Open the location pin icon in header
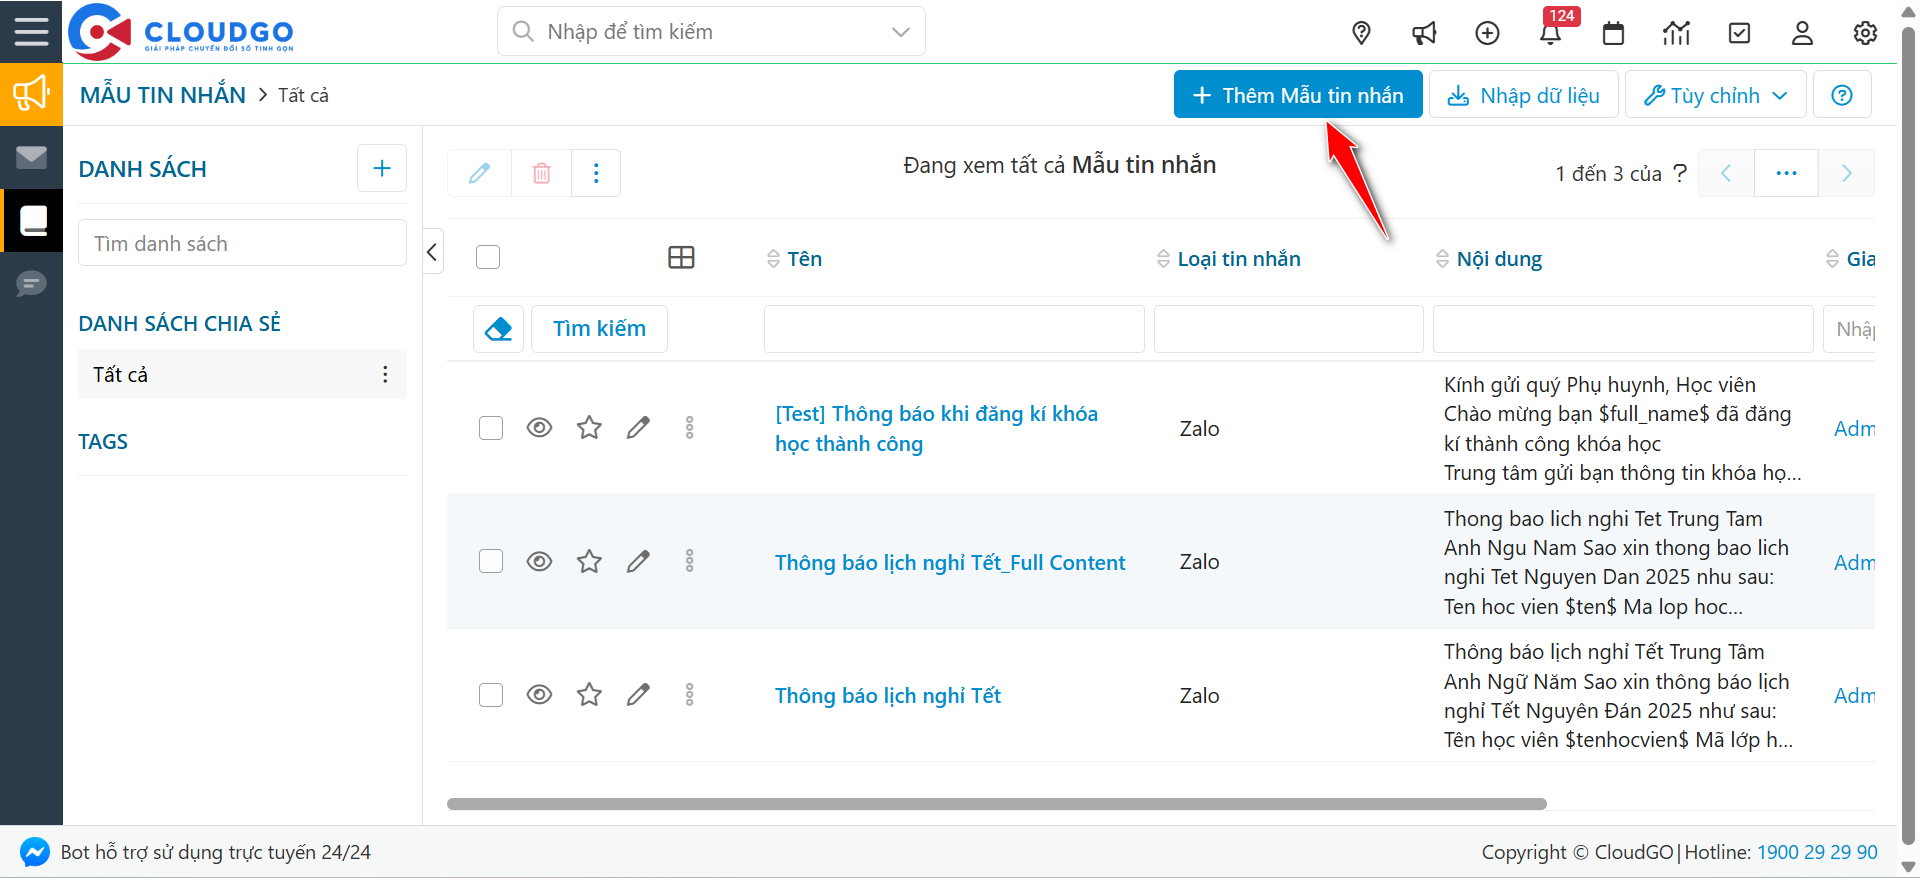Image resolution: width=1920 pixels, height=878 pixels. (x=1361, y=33)
